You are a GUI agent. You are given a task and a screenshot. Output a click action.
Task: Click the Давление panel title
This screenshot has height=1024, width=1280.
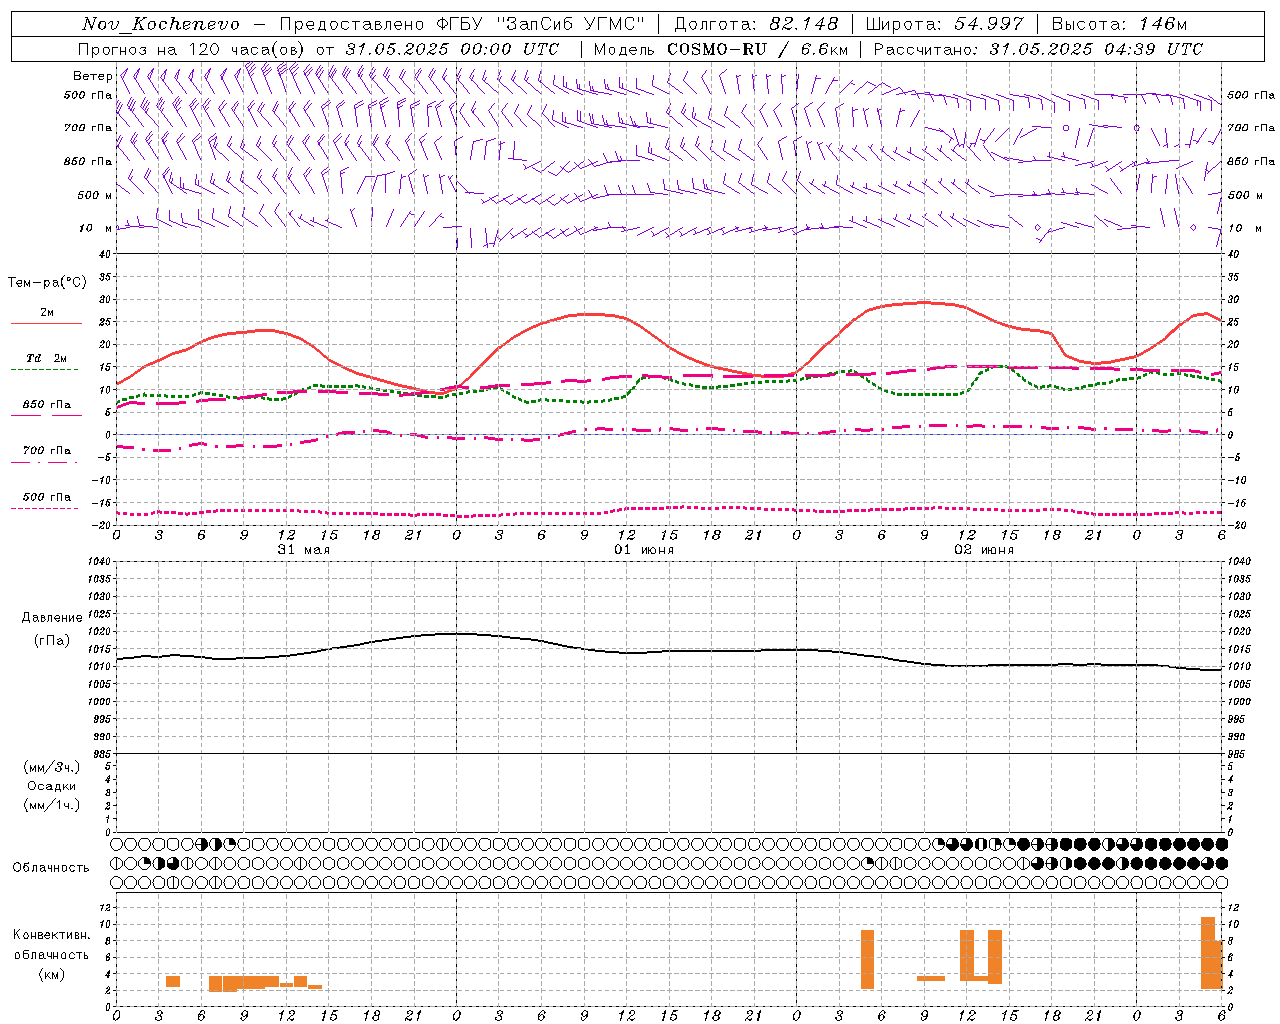click(52, 618)
